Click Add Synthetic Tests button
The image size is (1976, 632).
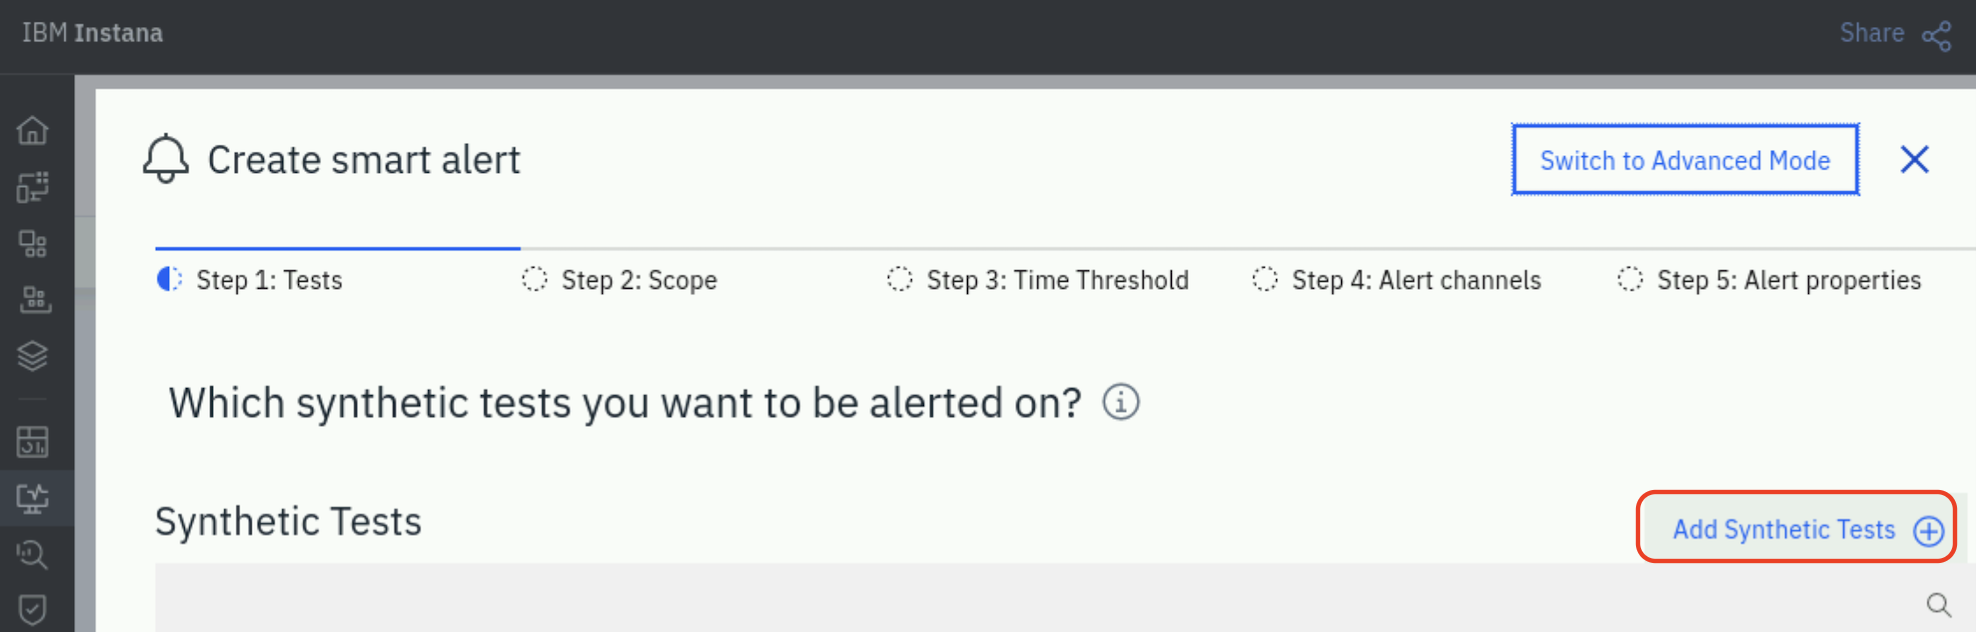point(1797,528)
